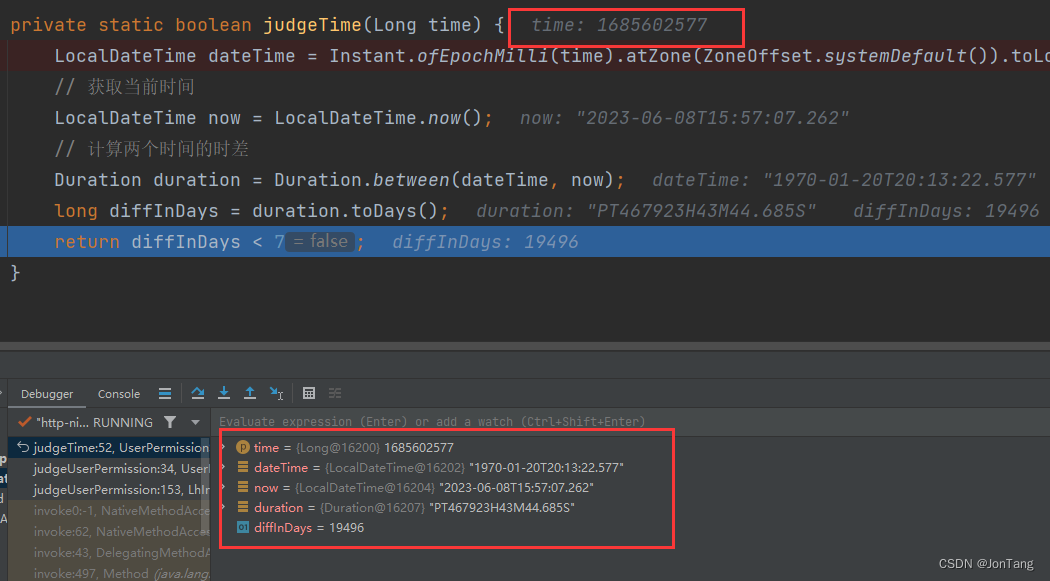This screenshot has height=581, width=1050.
Task: Expand the duration variable entry
Action: pos(227,507)
